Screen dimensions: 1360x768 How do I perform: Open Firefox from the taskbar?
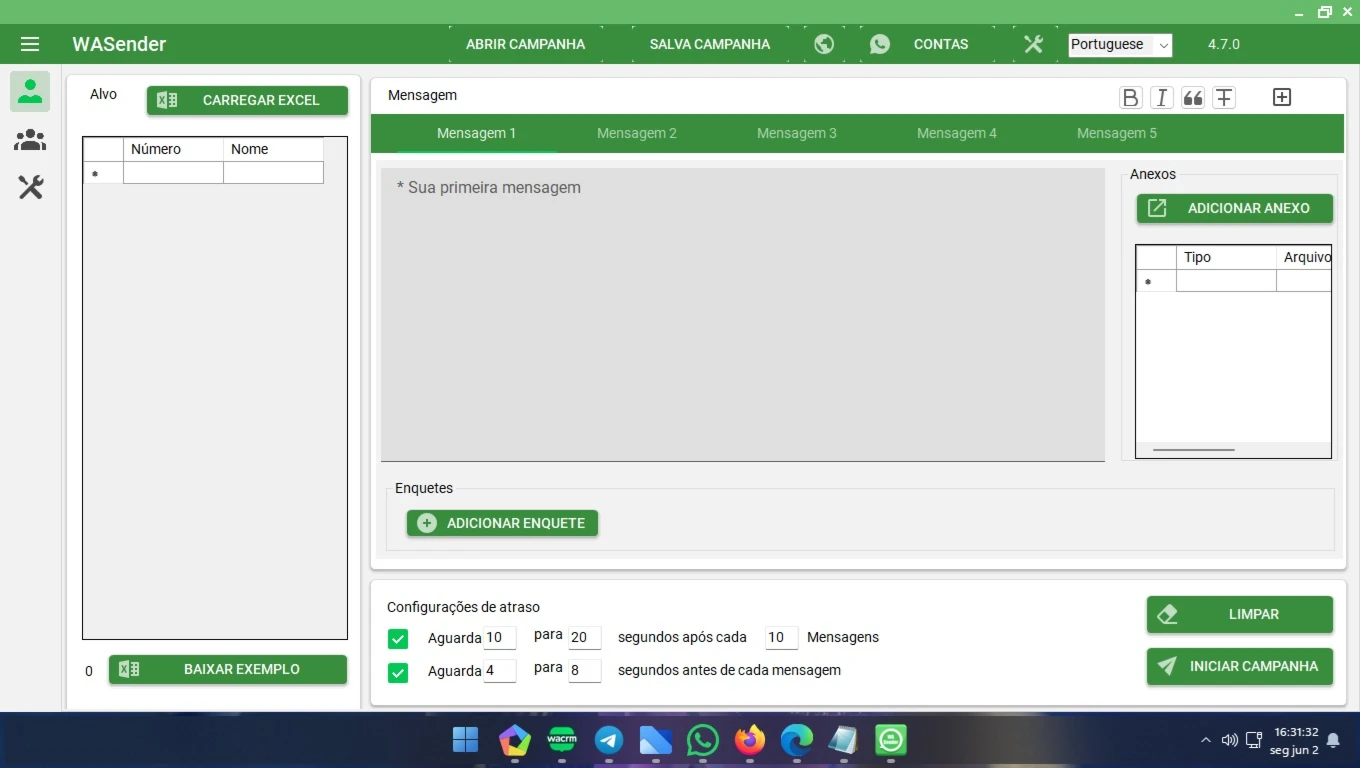pos(750,740)
